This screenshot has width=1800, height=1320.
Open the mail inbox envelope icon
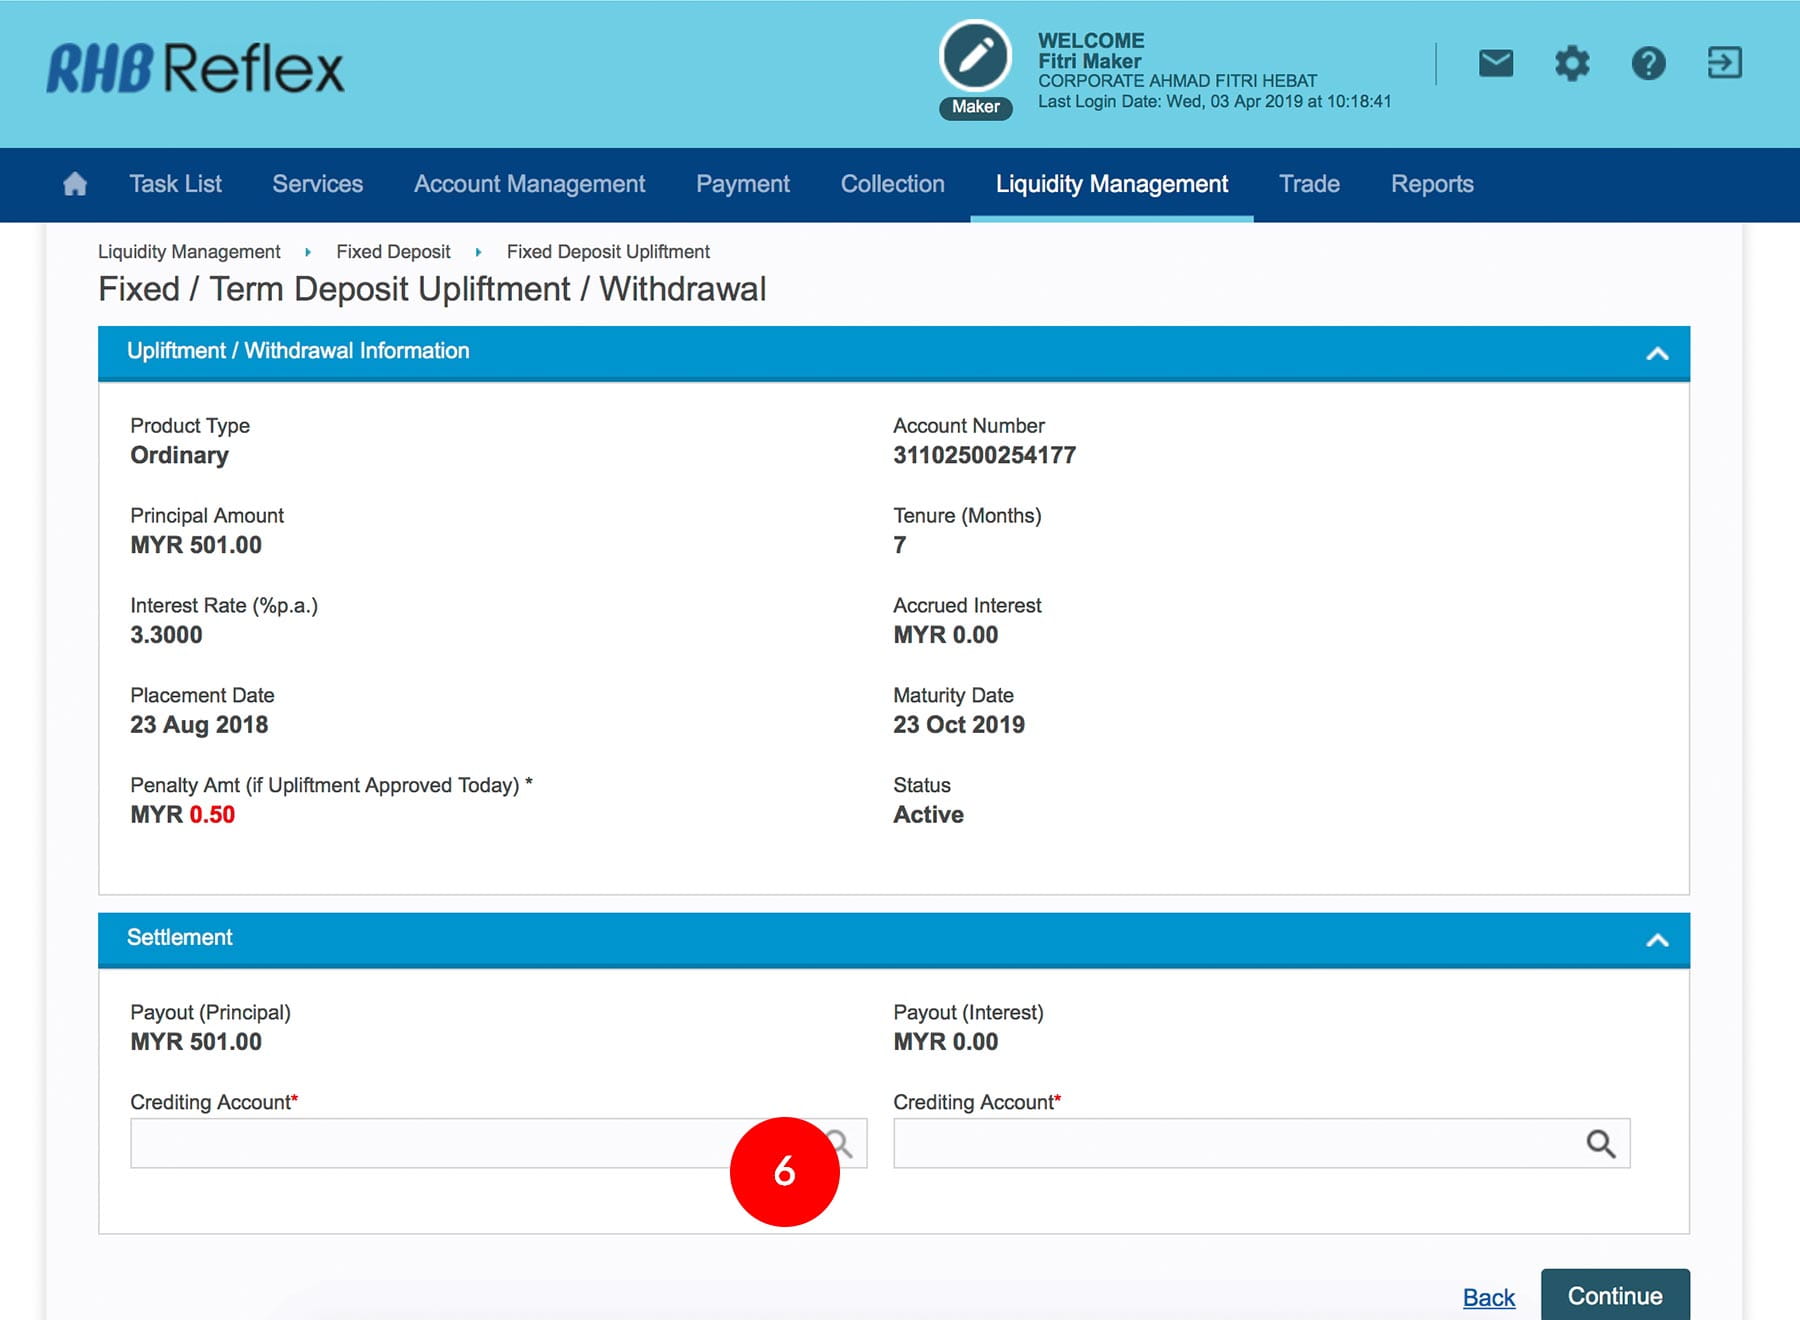[x=1495, y=64]
